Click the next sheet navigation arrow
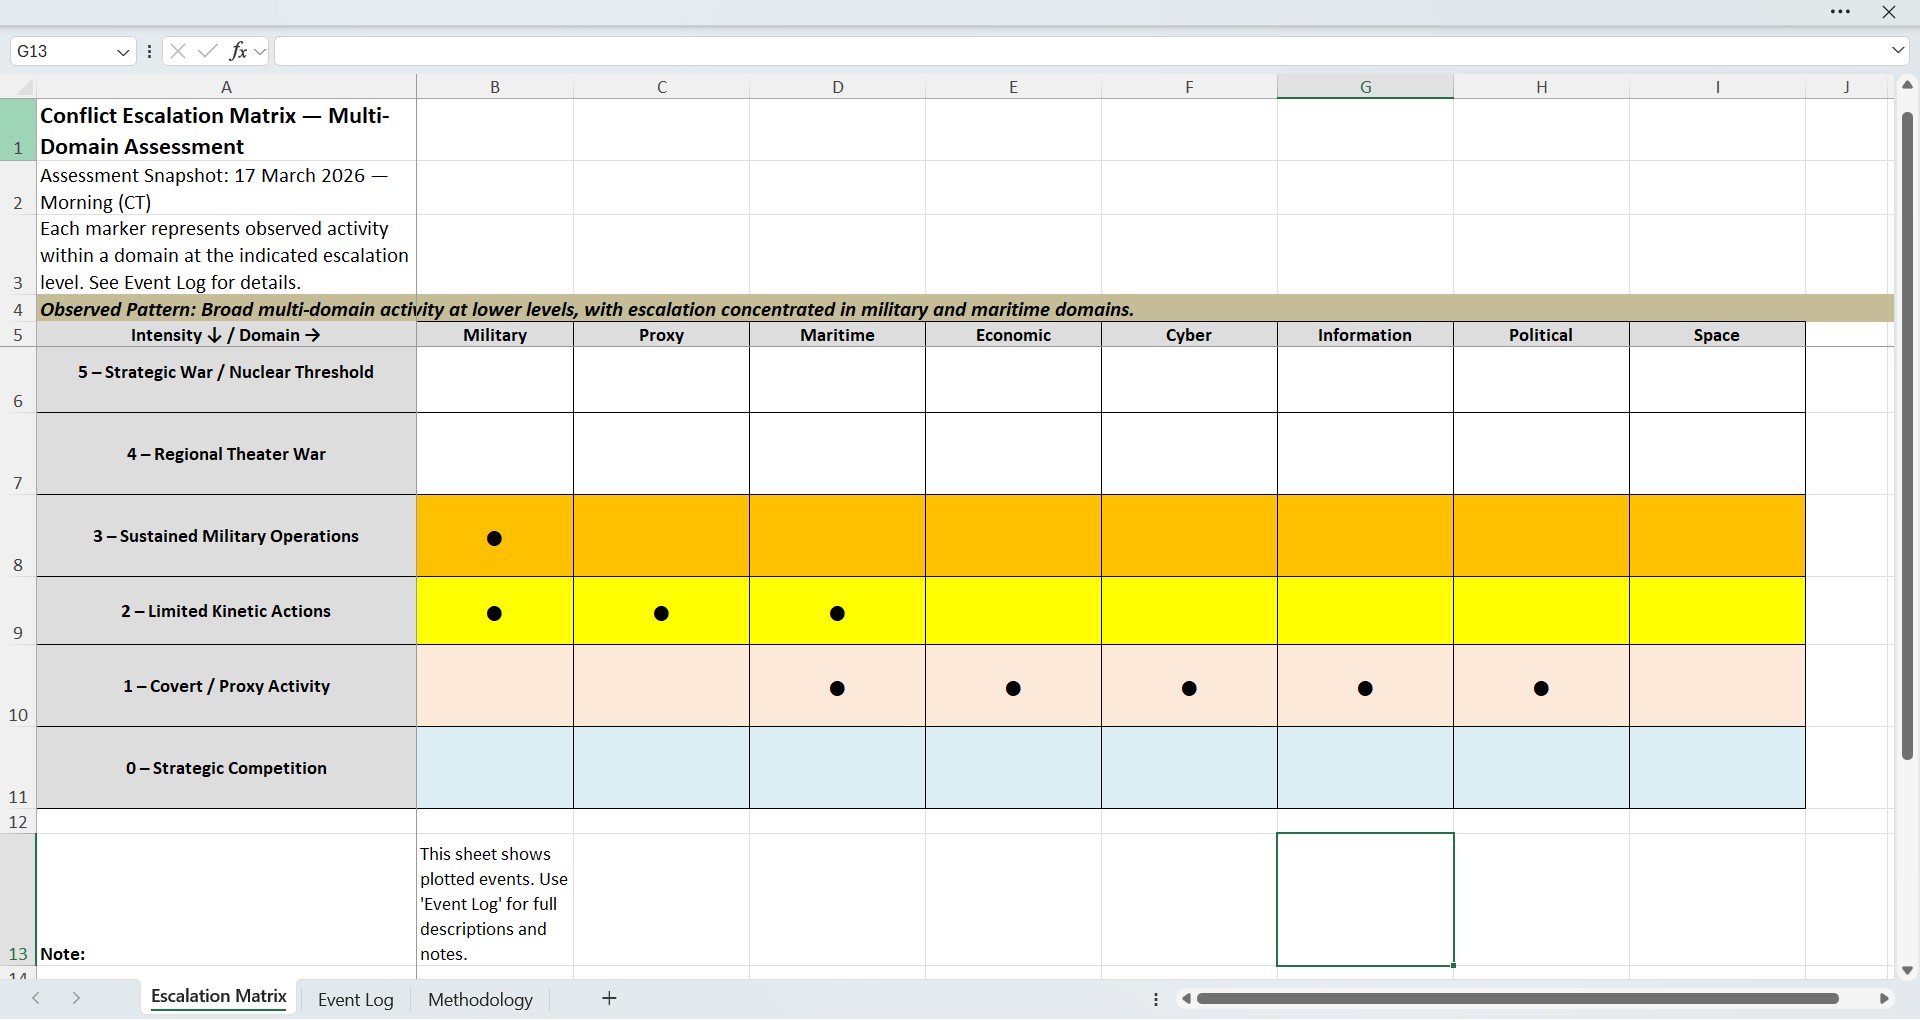The width and height of the screenshot is (1920, 1020). click(75, 998)
